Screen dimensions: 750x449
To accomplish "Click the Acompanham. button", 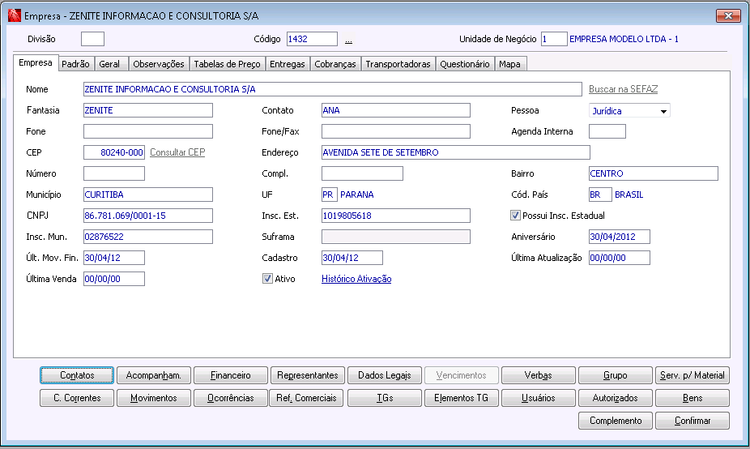I will [x=154, y=375].
